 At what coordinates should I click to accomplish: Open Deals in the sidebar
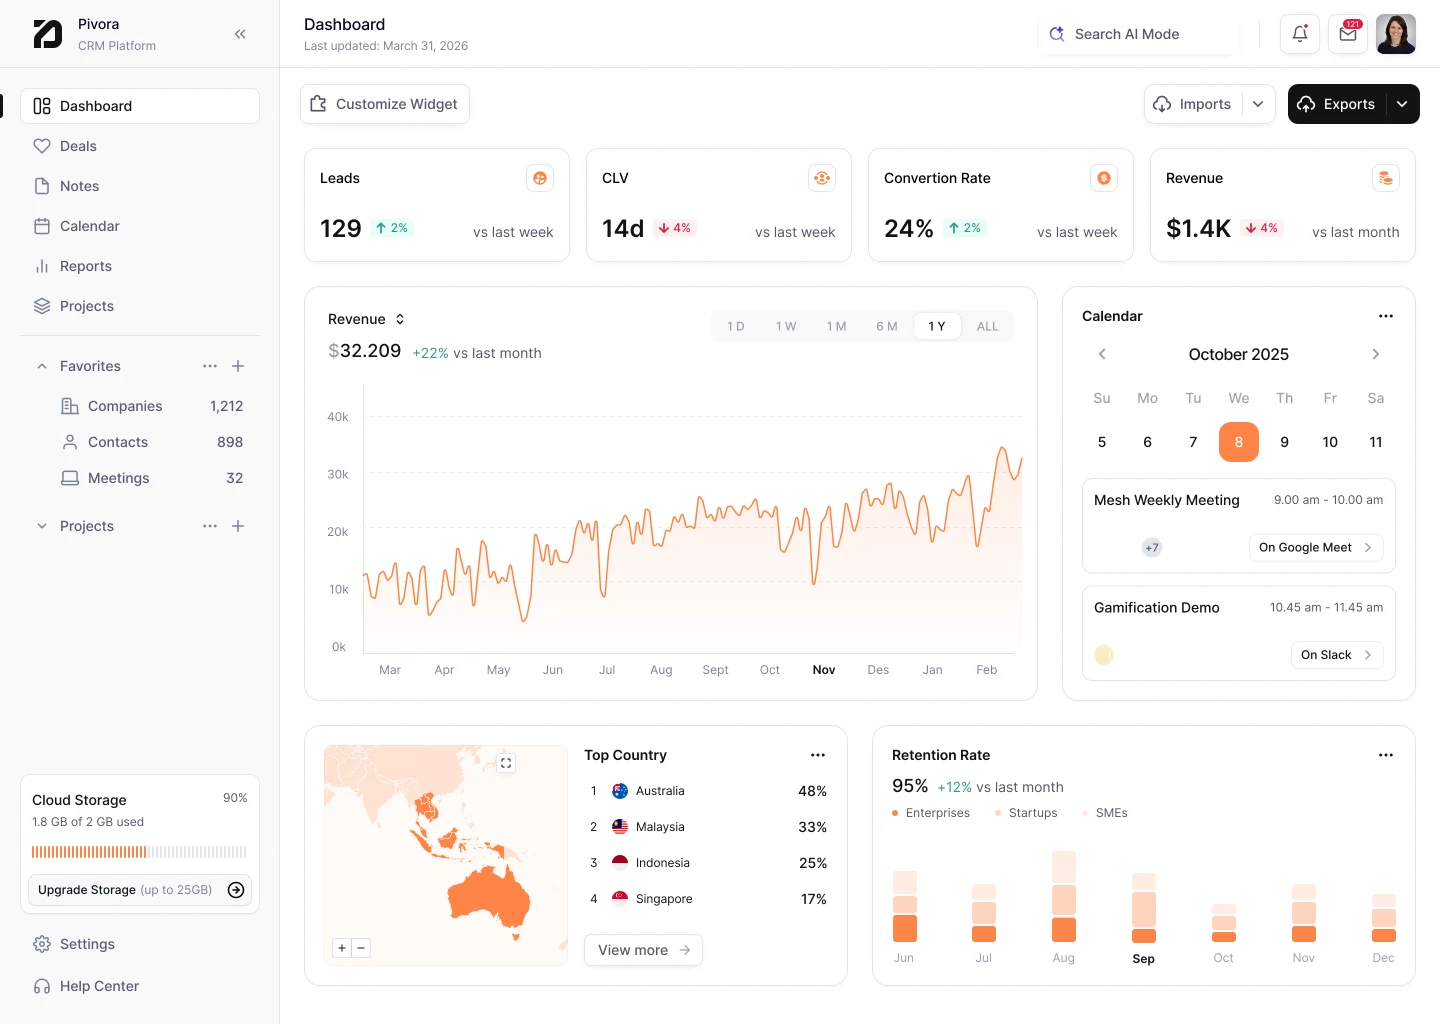(x=140, y=146)
